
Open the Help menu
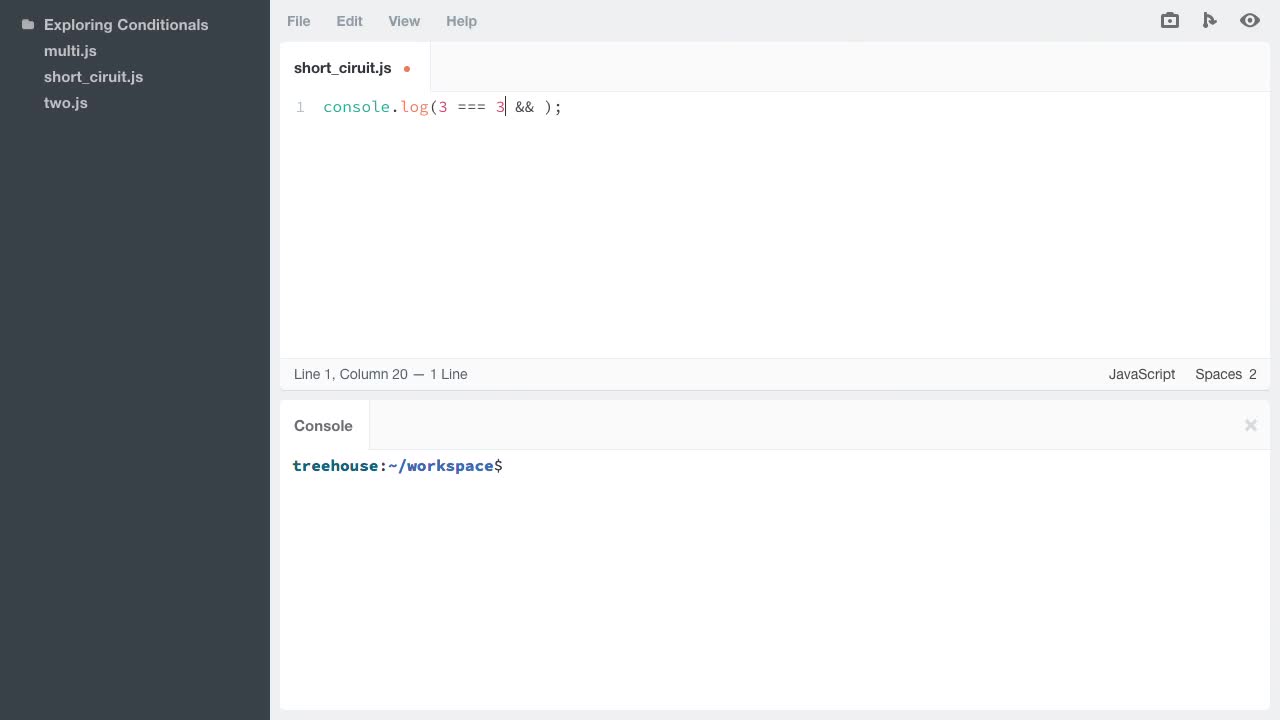click(x=461, y=21)
